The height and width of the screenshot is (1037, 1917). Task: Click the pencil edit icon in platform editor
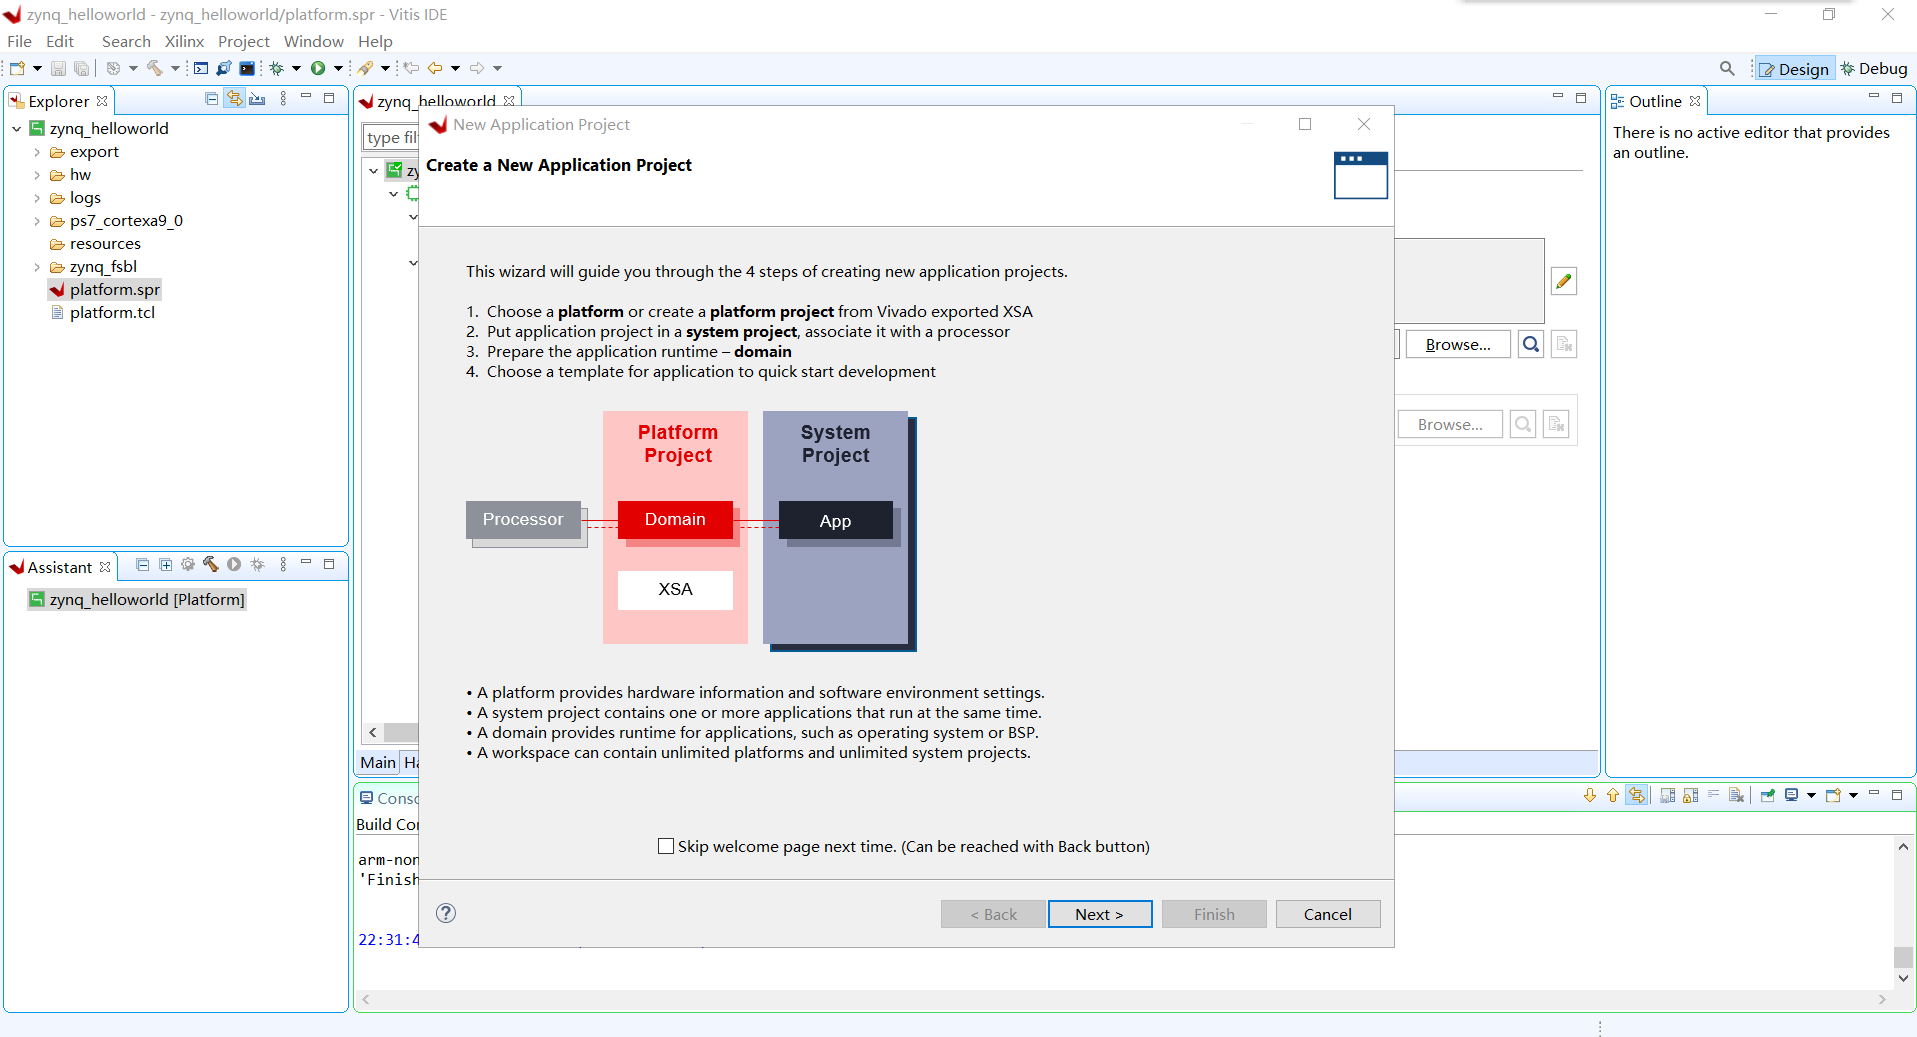pyautogui.click(x=1563, y=281)
